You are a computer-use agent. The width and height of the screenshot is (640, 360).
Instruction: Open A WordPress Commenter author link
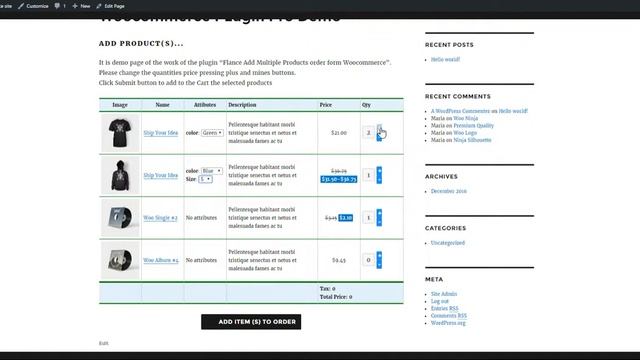coord(460,111)
